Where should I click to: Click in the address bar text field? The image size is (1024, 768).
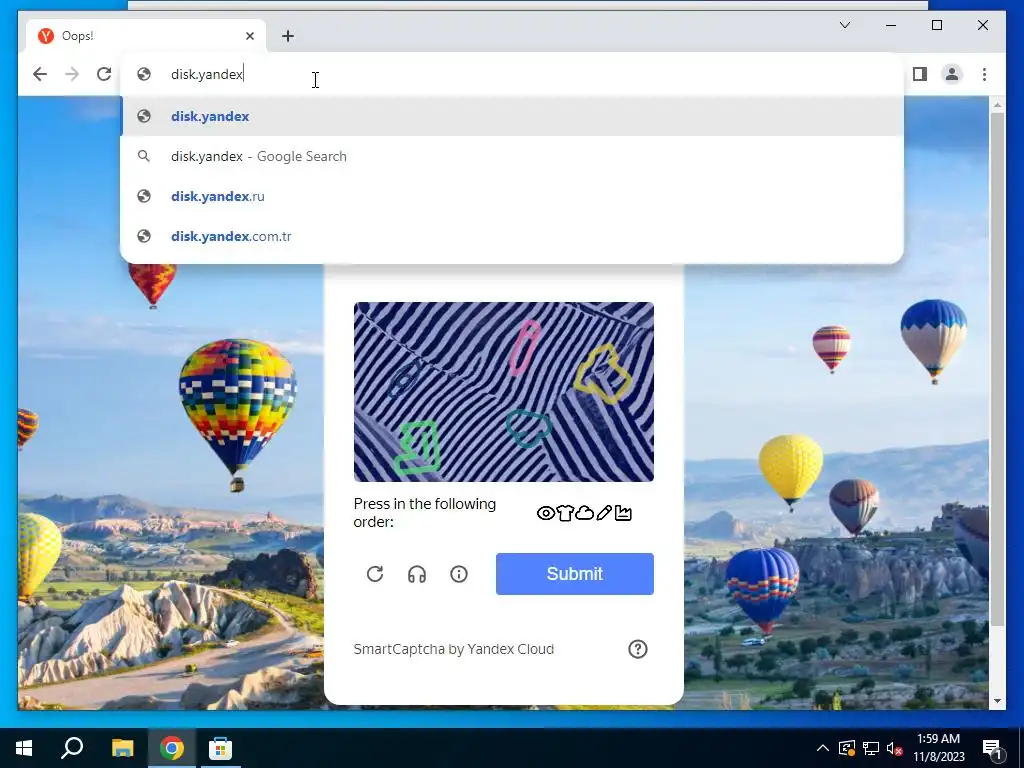point(512,74)
